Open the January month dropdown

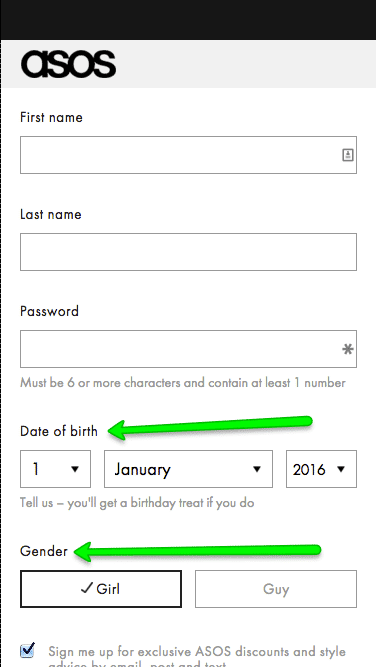coord(188,469)
